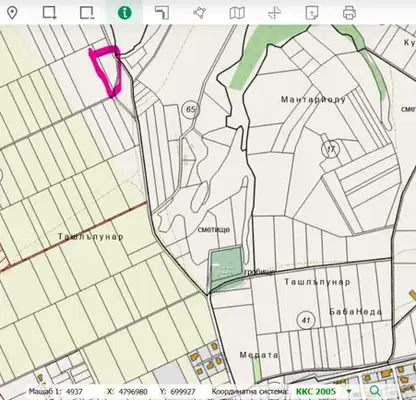The width and height of the screenshot is (416, 400).
Task: Select the distance measuring ruler tool
Action: point(162,13)
